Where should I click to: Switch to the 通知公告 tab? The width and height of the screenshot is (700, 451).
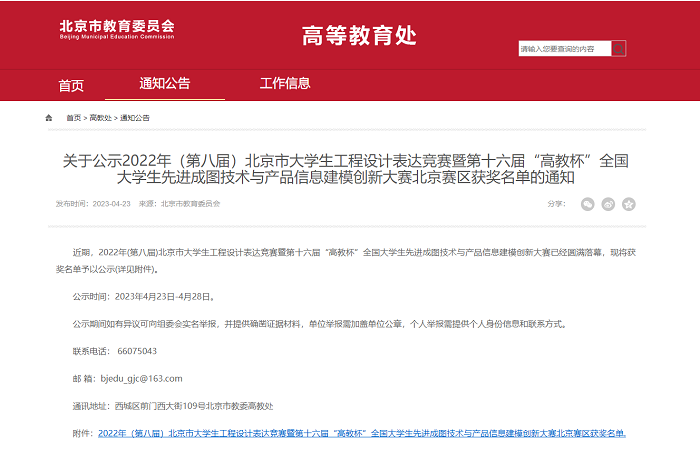164,84
